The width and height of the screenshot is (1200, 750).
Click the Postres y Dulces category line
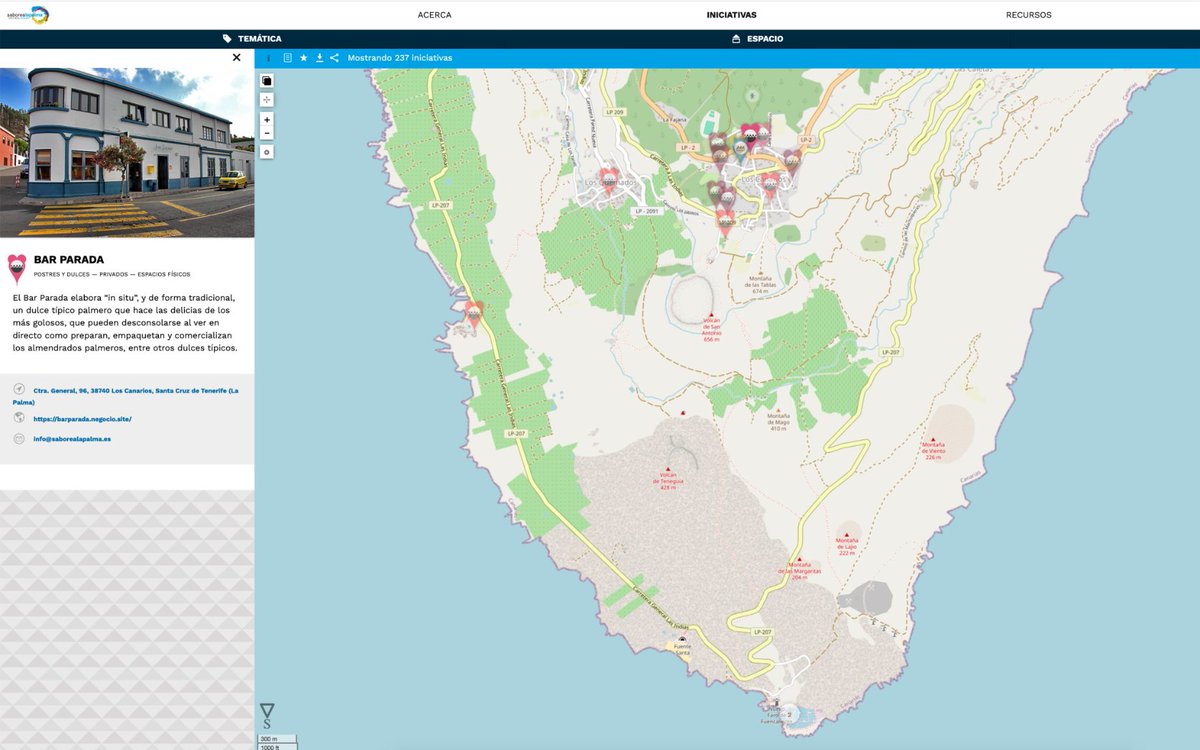(x=112, y=274)
